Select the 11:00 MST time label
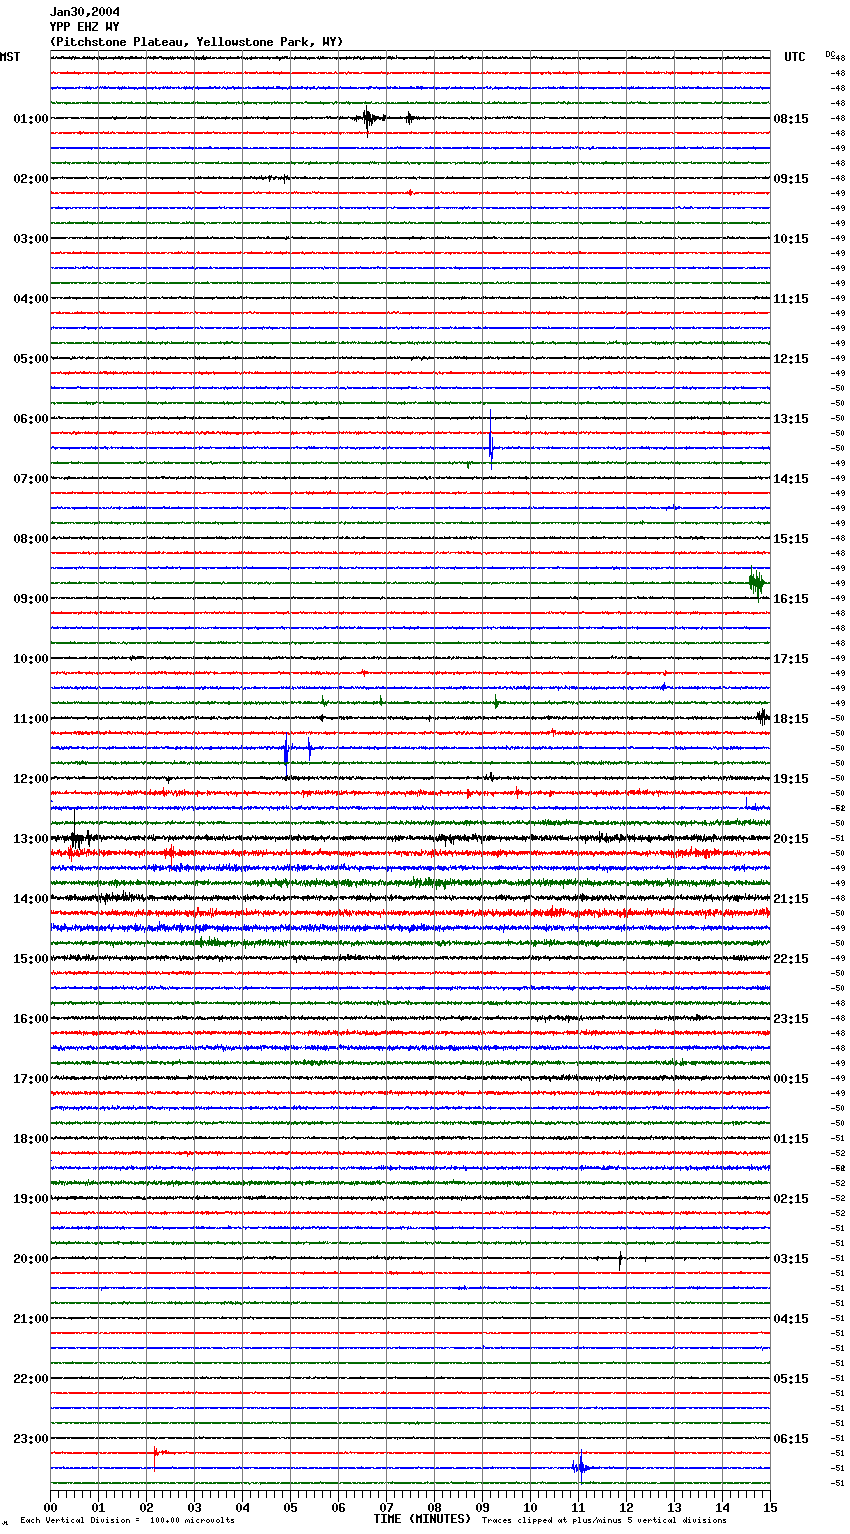850x1534 pixels. coord(31,719)
